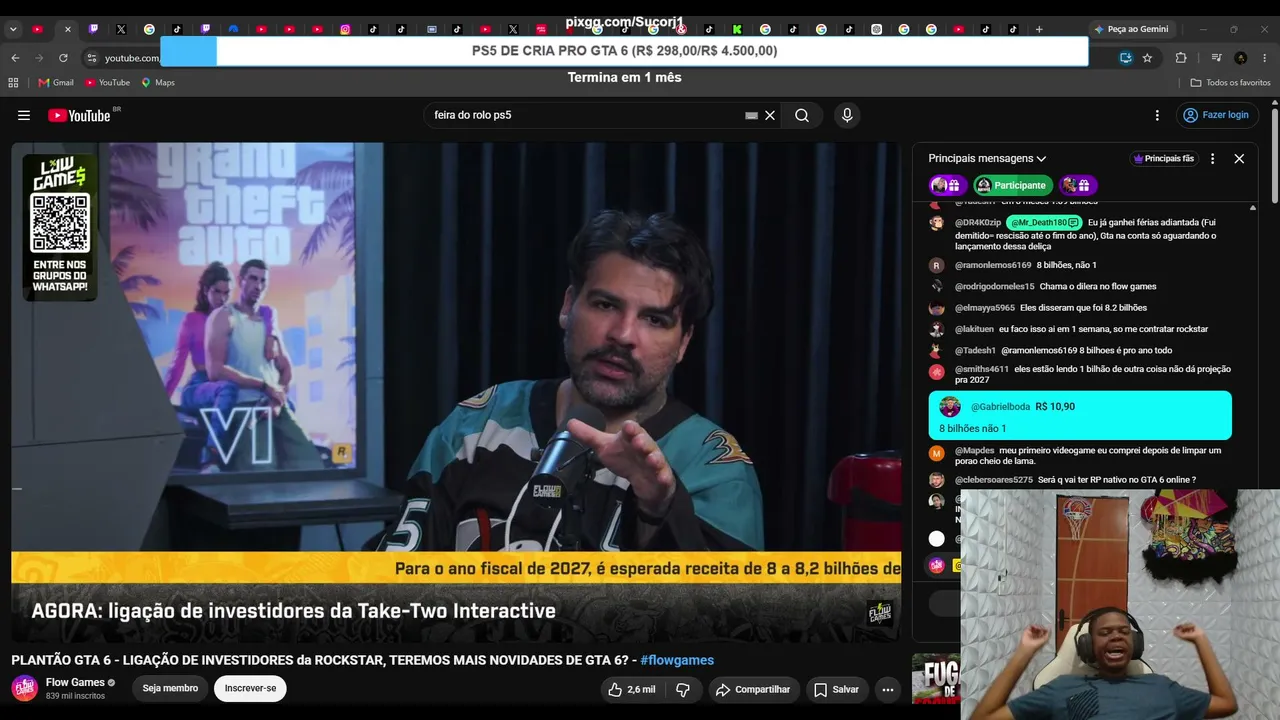Go back with the browser back arrow
Screen dimensions: 1280x720
15,58
